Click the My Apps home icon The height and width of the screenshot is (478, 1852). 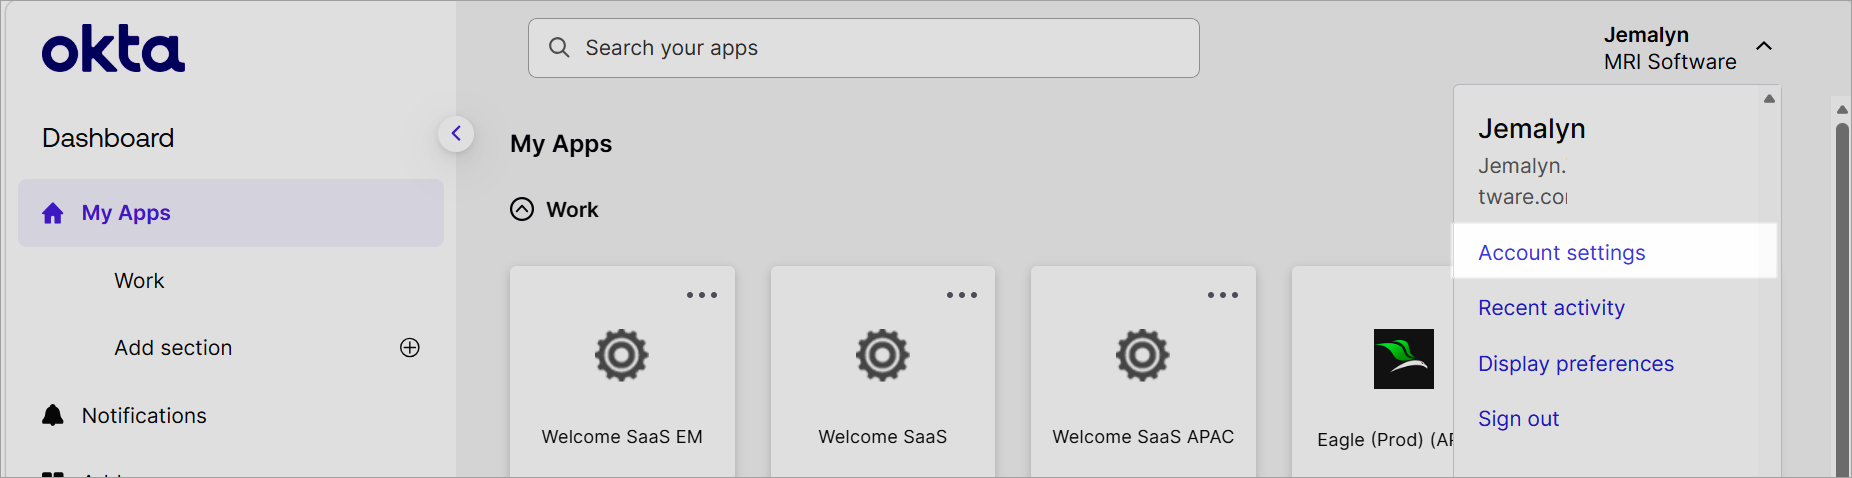pyautogui.click(x=53, y=213)
